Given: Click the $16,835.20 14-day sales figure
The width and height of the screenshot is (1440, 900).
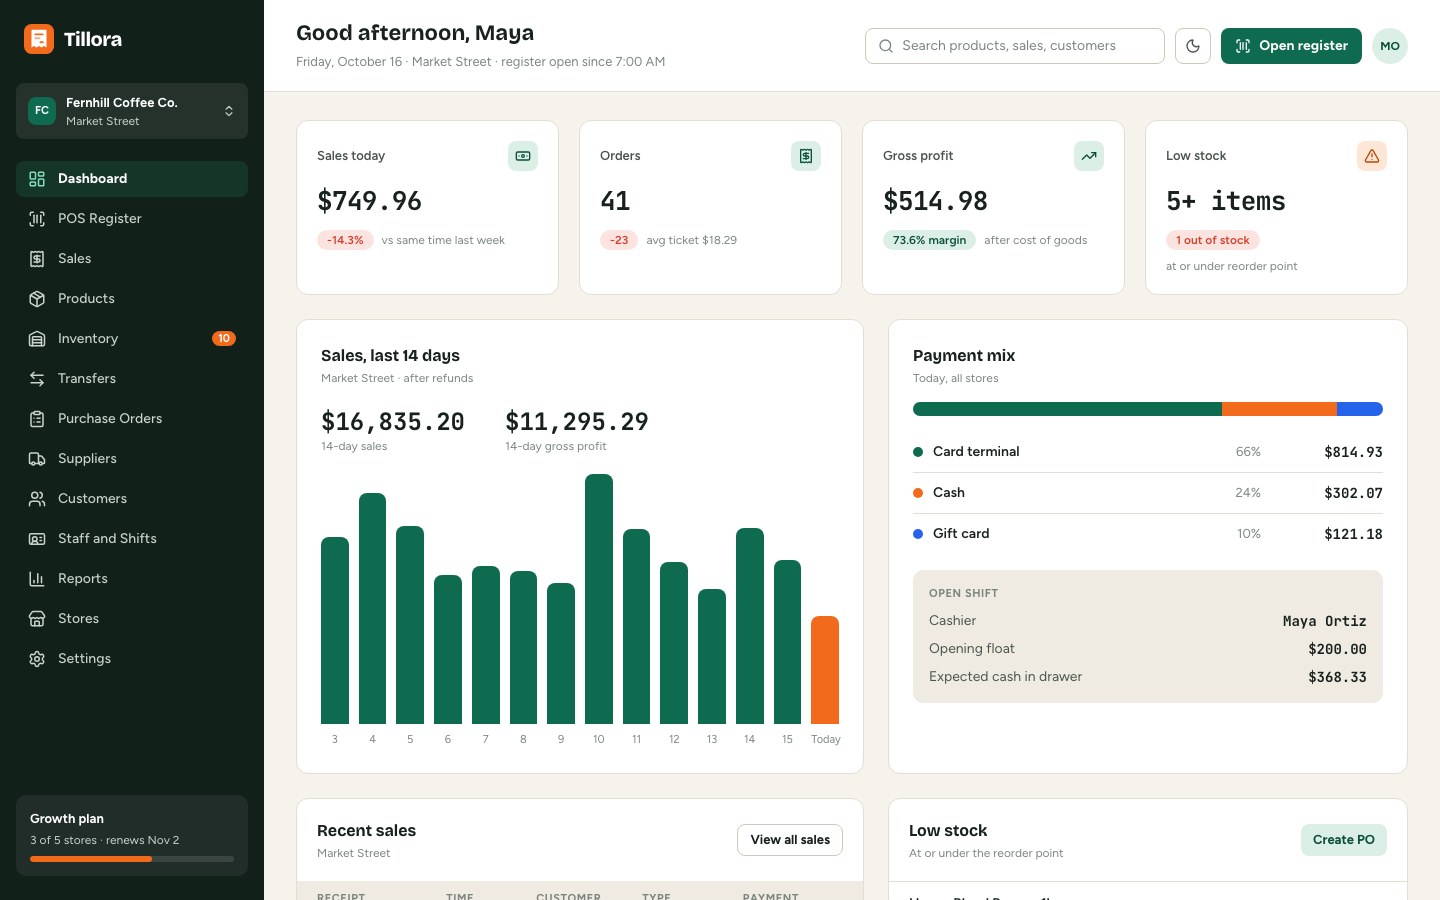Looking at the screenshot, I should pos(393,422).
